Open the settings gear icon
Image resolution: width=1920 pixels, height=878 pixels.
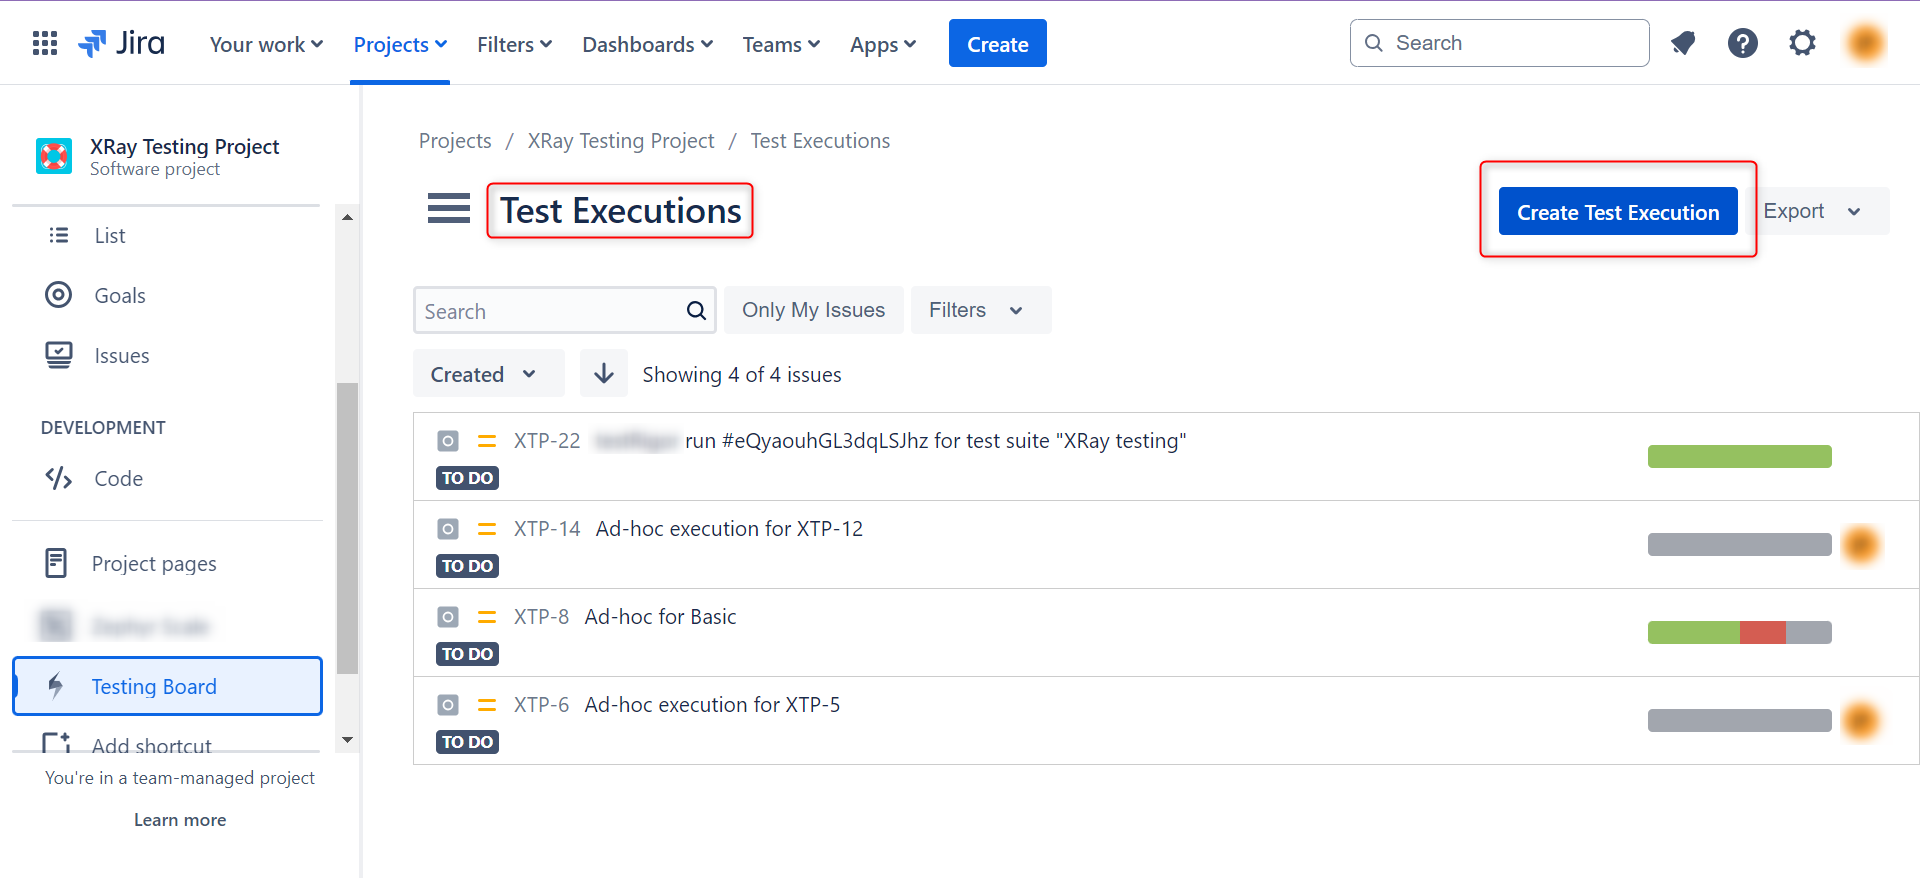tap(1802, 43)
